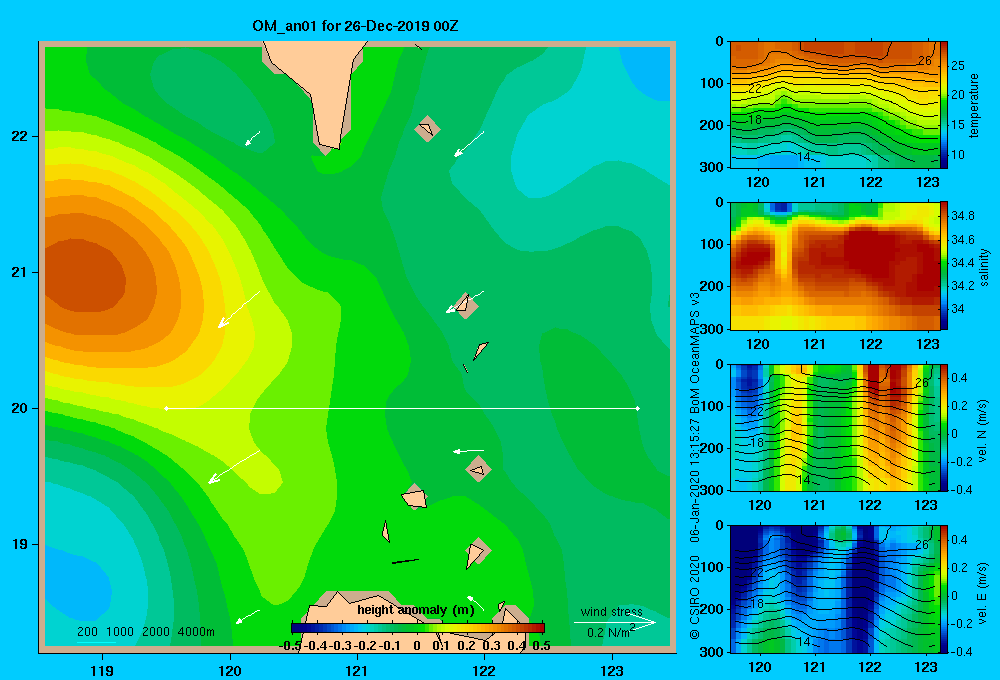
Task: Click the eastern endpoint of the transect line
Action: 638,408
